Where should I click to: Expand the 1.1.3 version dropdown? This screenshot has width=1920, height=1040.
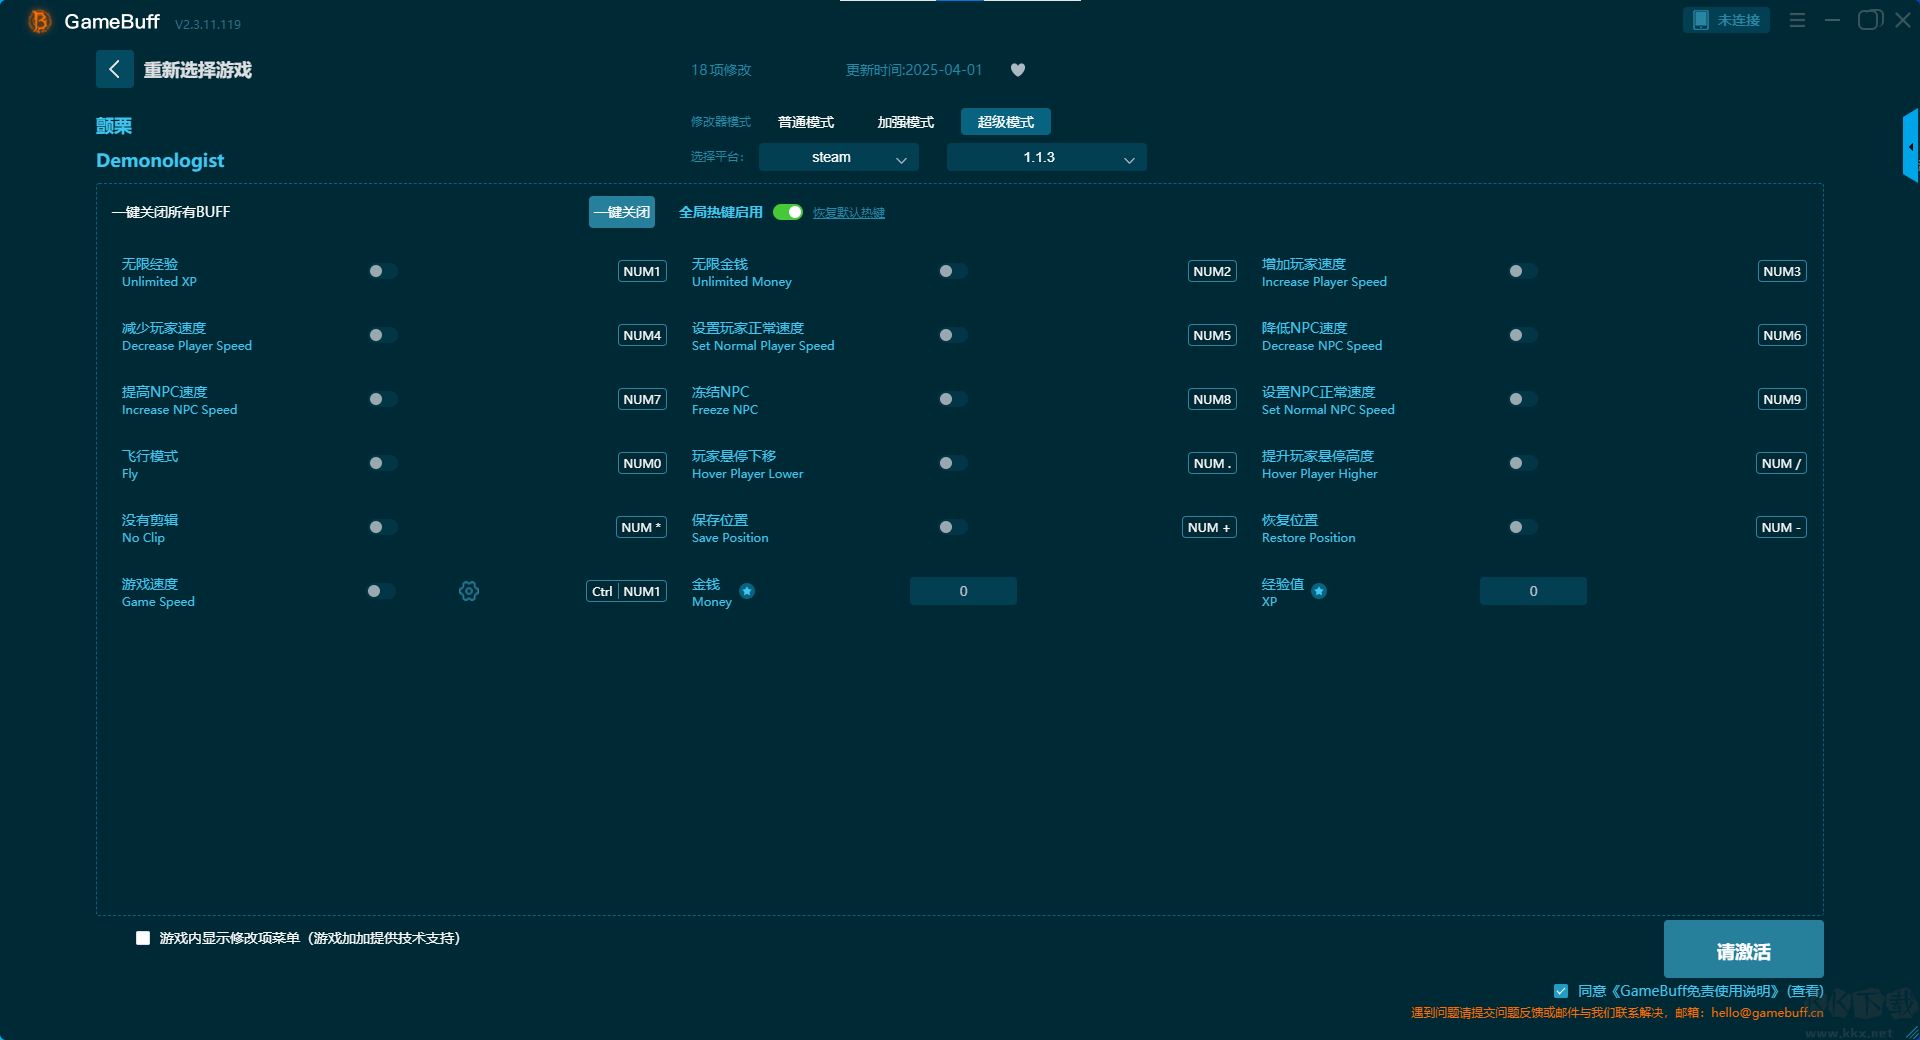pyautogui.click(x=1046, y=157)
